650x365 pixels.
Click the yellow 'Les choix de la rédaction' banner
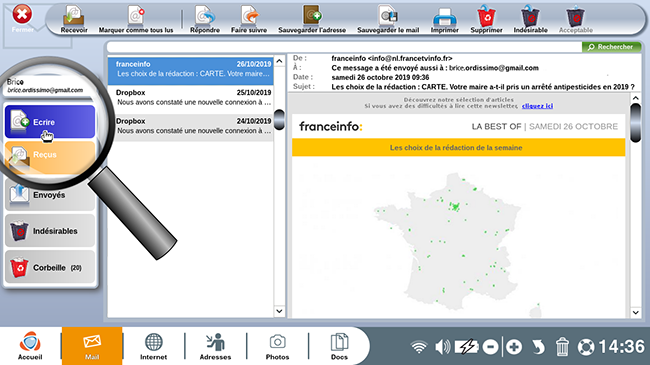point(458,148)
